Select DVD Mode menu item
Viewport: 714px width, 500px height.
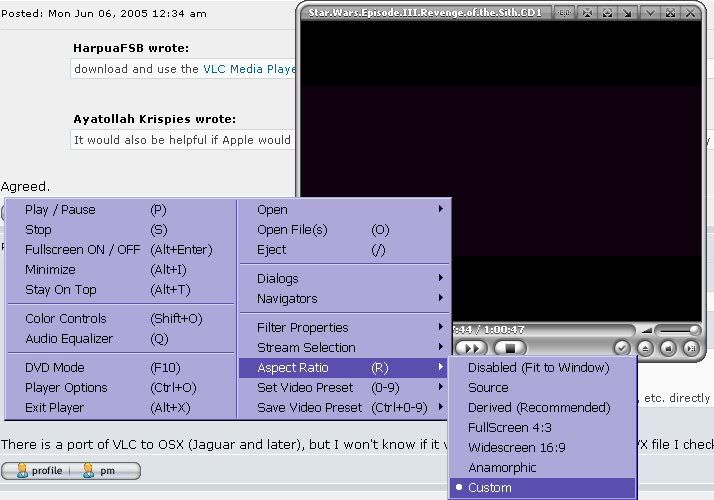pyautogui.click(x=121, y=367)
